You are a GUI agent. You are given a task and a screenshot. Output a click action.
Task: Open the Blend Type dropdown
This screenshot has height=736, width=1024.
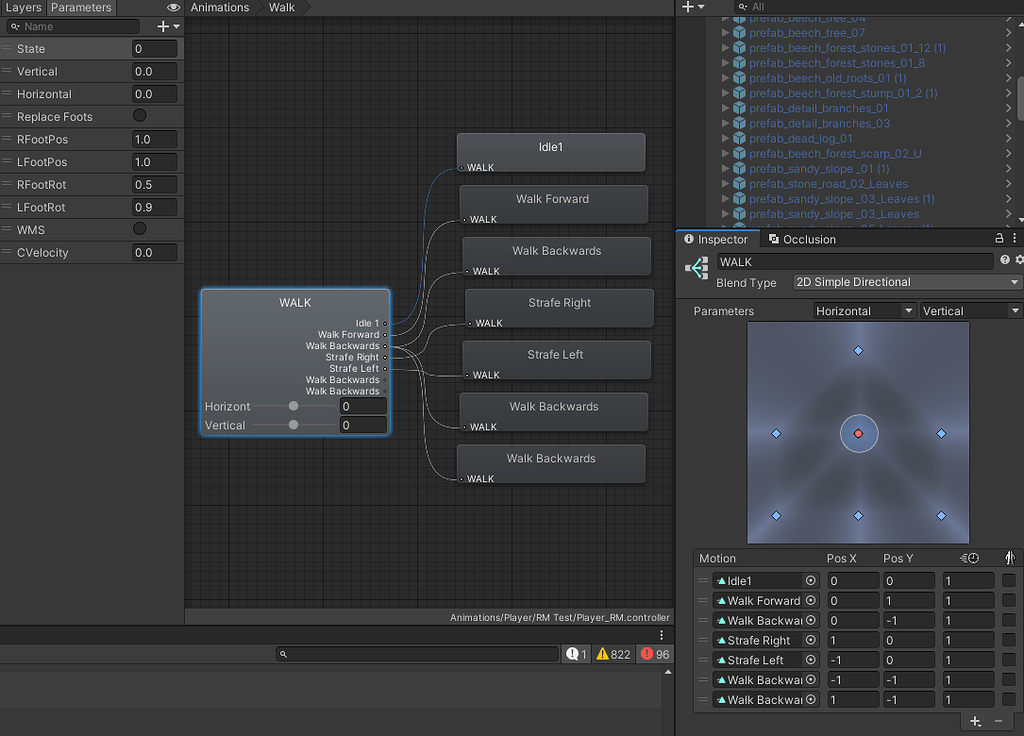[905, 282]
